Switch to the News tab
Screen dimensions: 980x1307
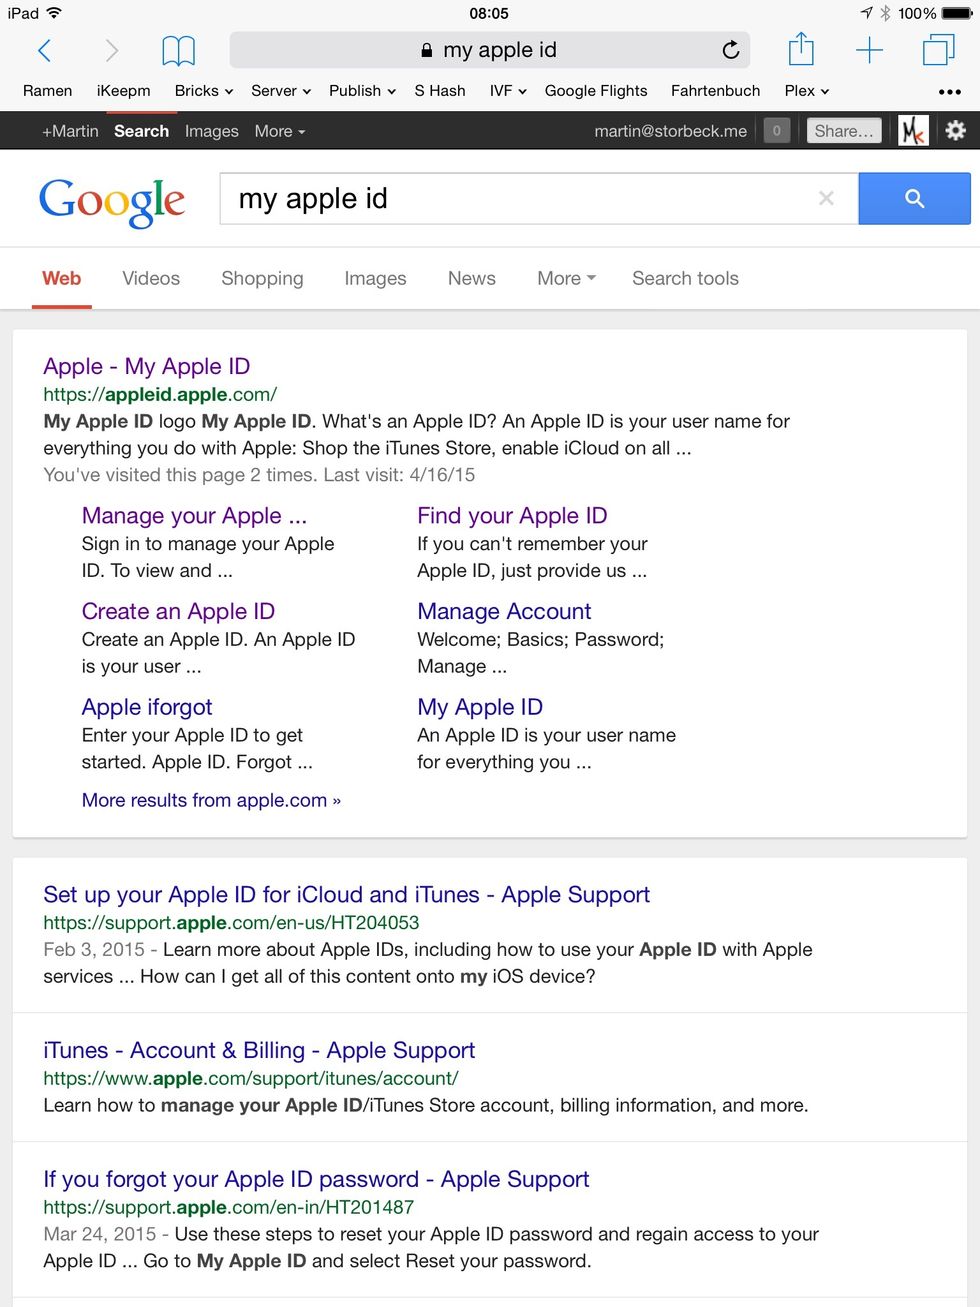[471, 278]
